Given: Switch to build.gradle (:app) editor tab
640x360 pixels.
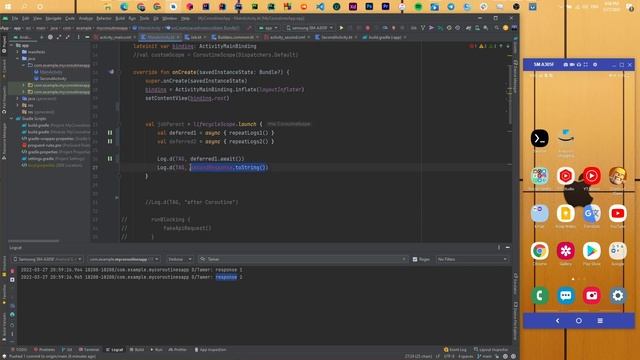Looking at the screenshot, I should (x=384, y=37).
